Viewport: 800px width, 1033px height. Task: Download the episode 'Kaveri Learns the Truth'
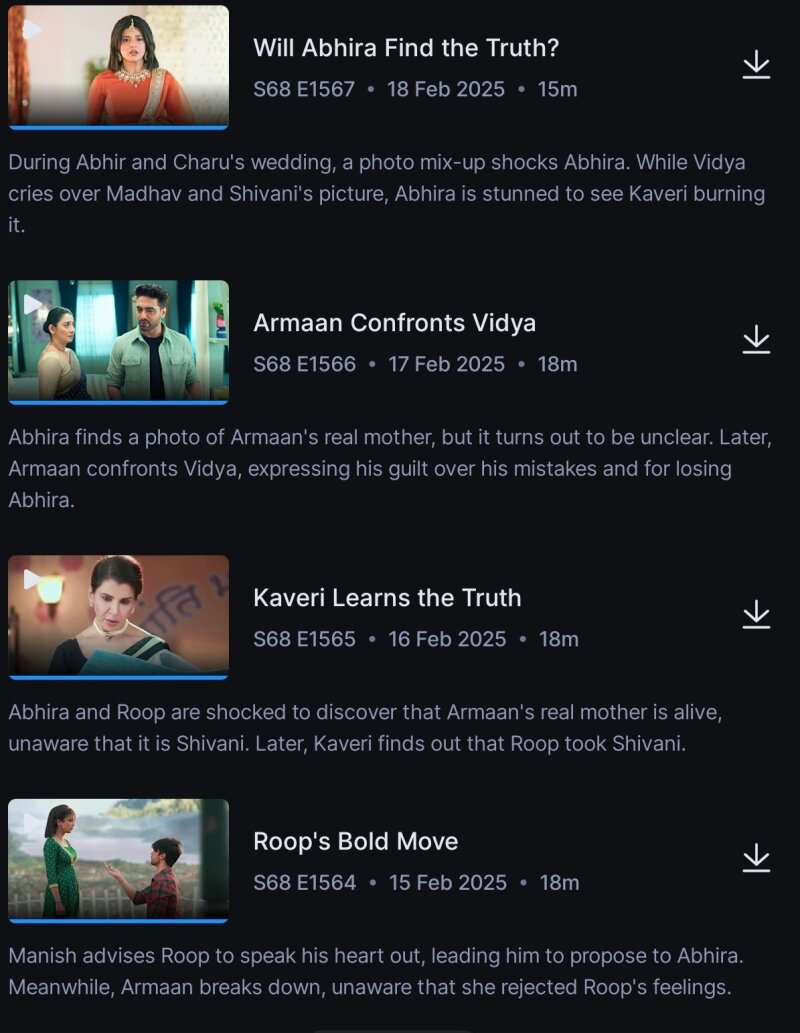point(758,615)
